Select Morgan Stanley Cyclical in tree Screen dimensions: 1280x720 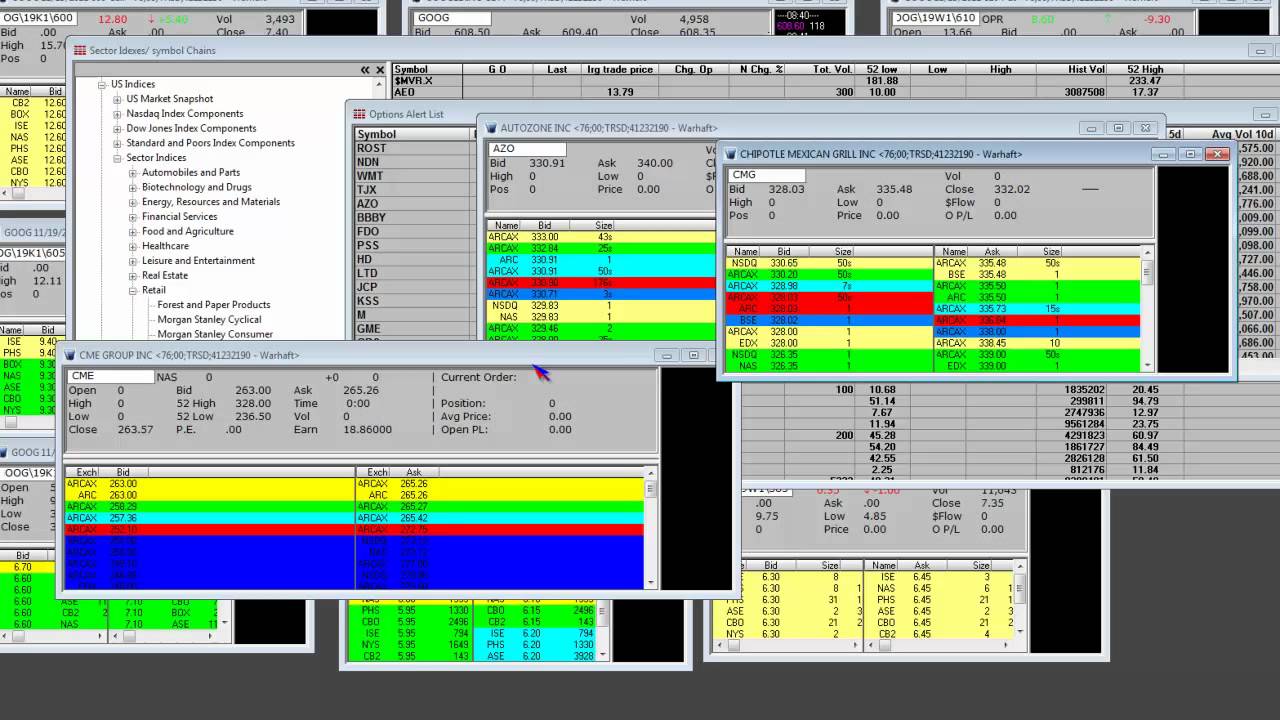[208, 320]
